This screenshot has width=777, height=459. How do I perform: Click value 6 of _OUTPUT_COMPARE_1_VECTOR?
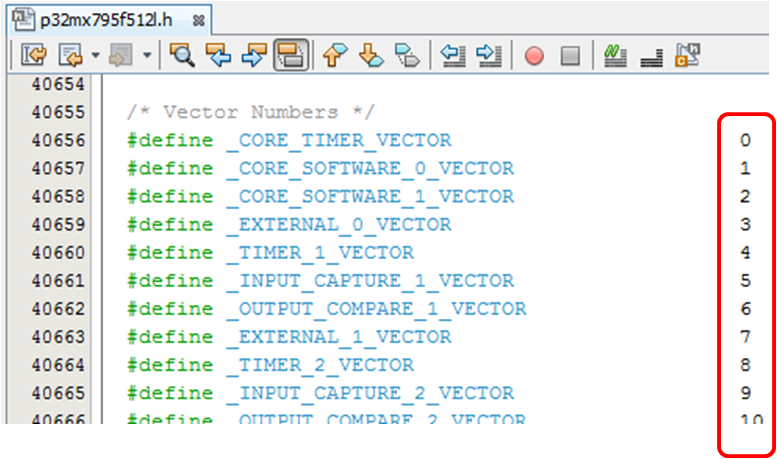pos(745,309)
